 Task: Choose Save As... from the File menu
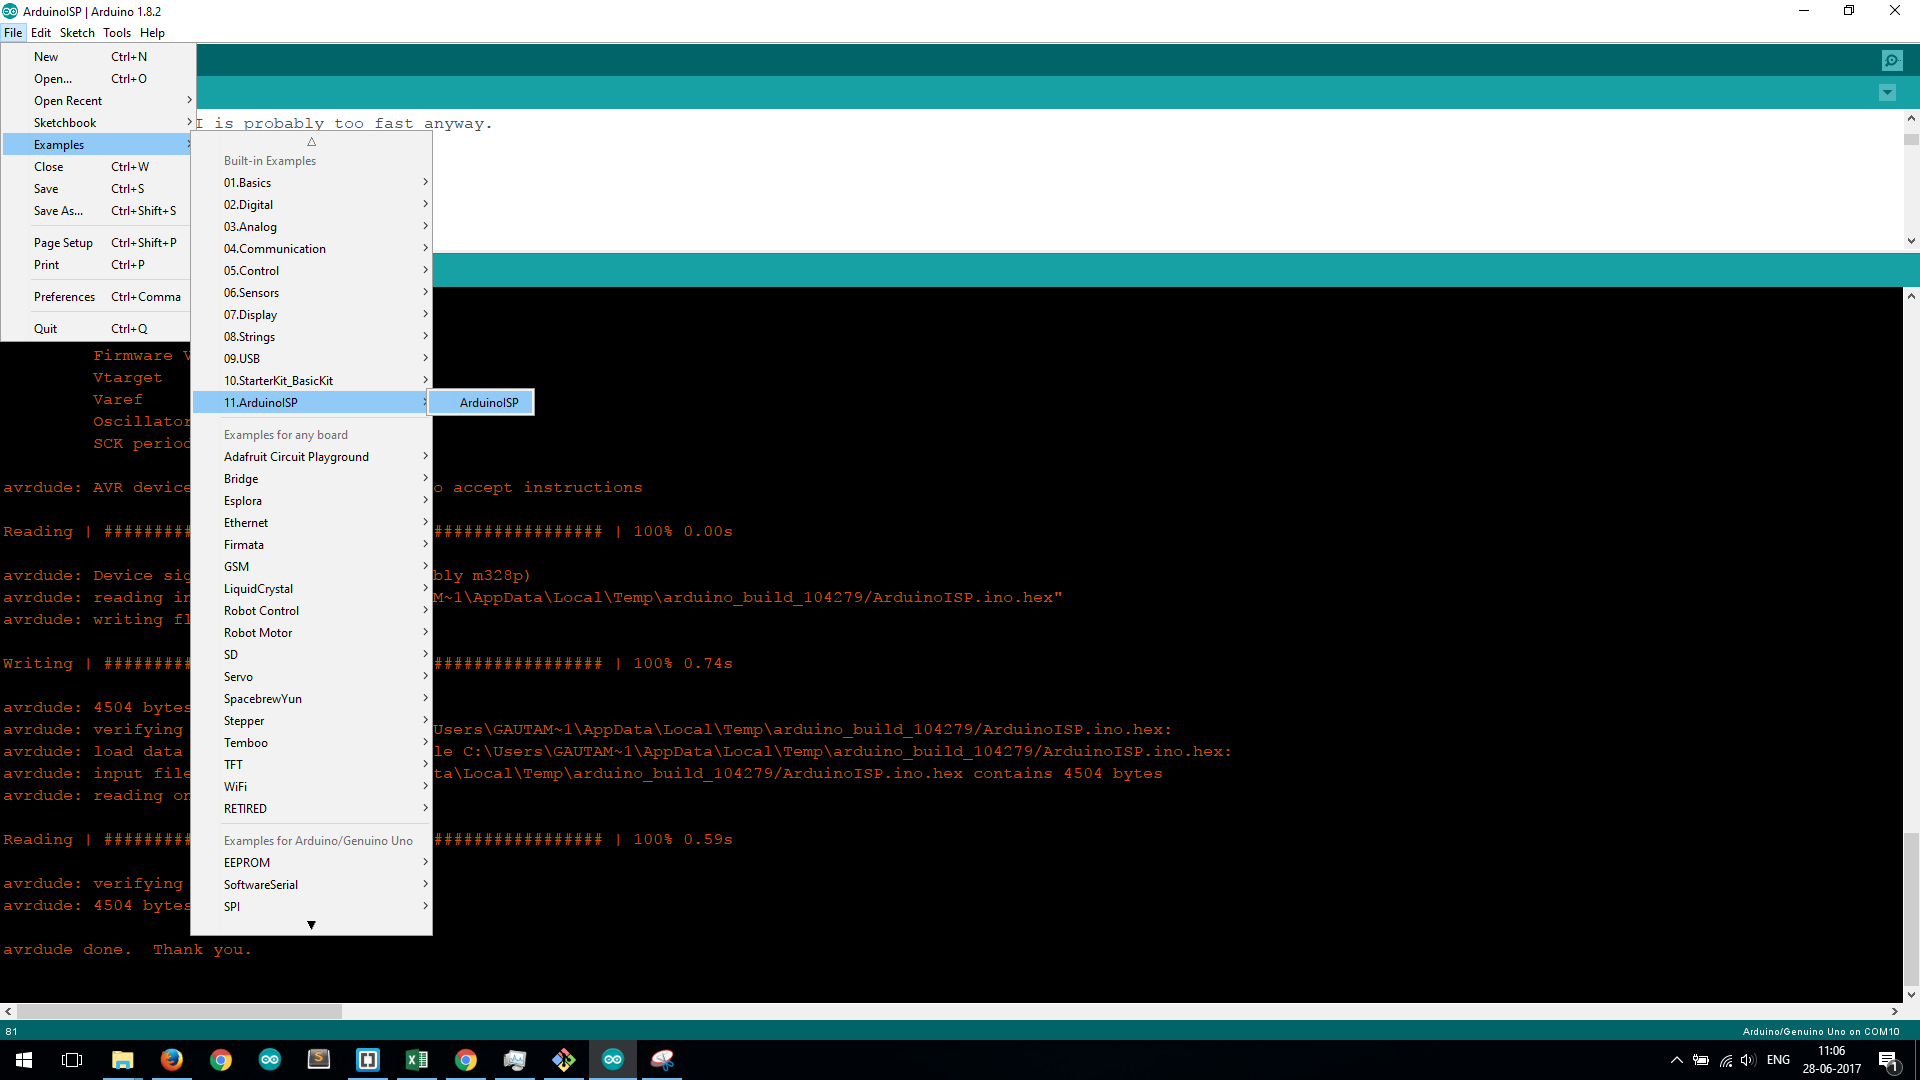click(x=98, y=211)
